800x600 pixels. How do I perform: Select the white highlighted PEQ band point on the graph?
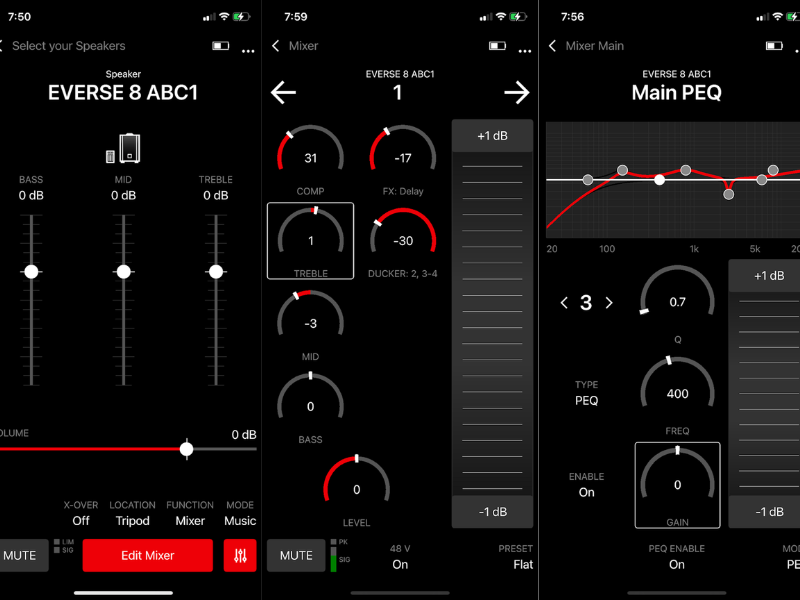click(x=659, y=180)
